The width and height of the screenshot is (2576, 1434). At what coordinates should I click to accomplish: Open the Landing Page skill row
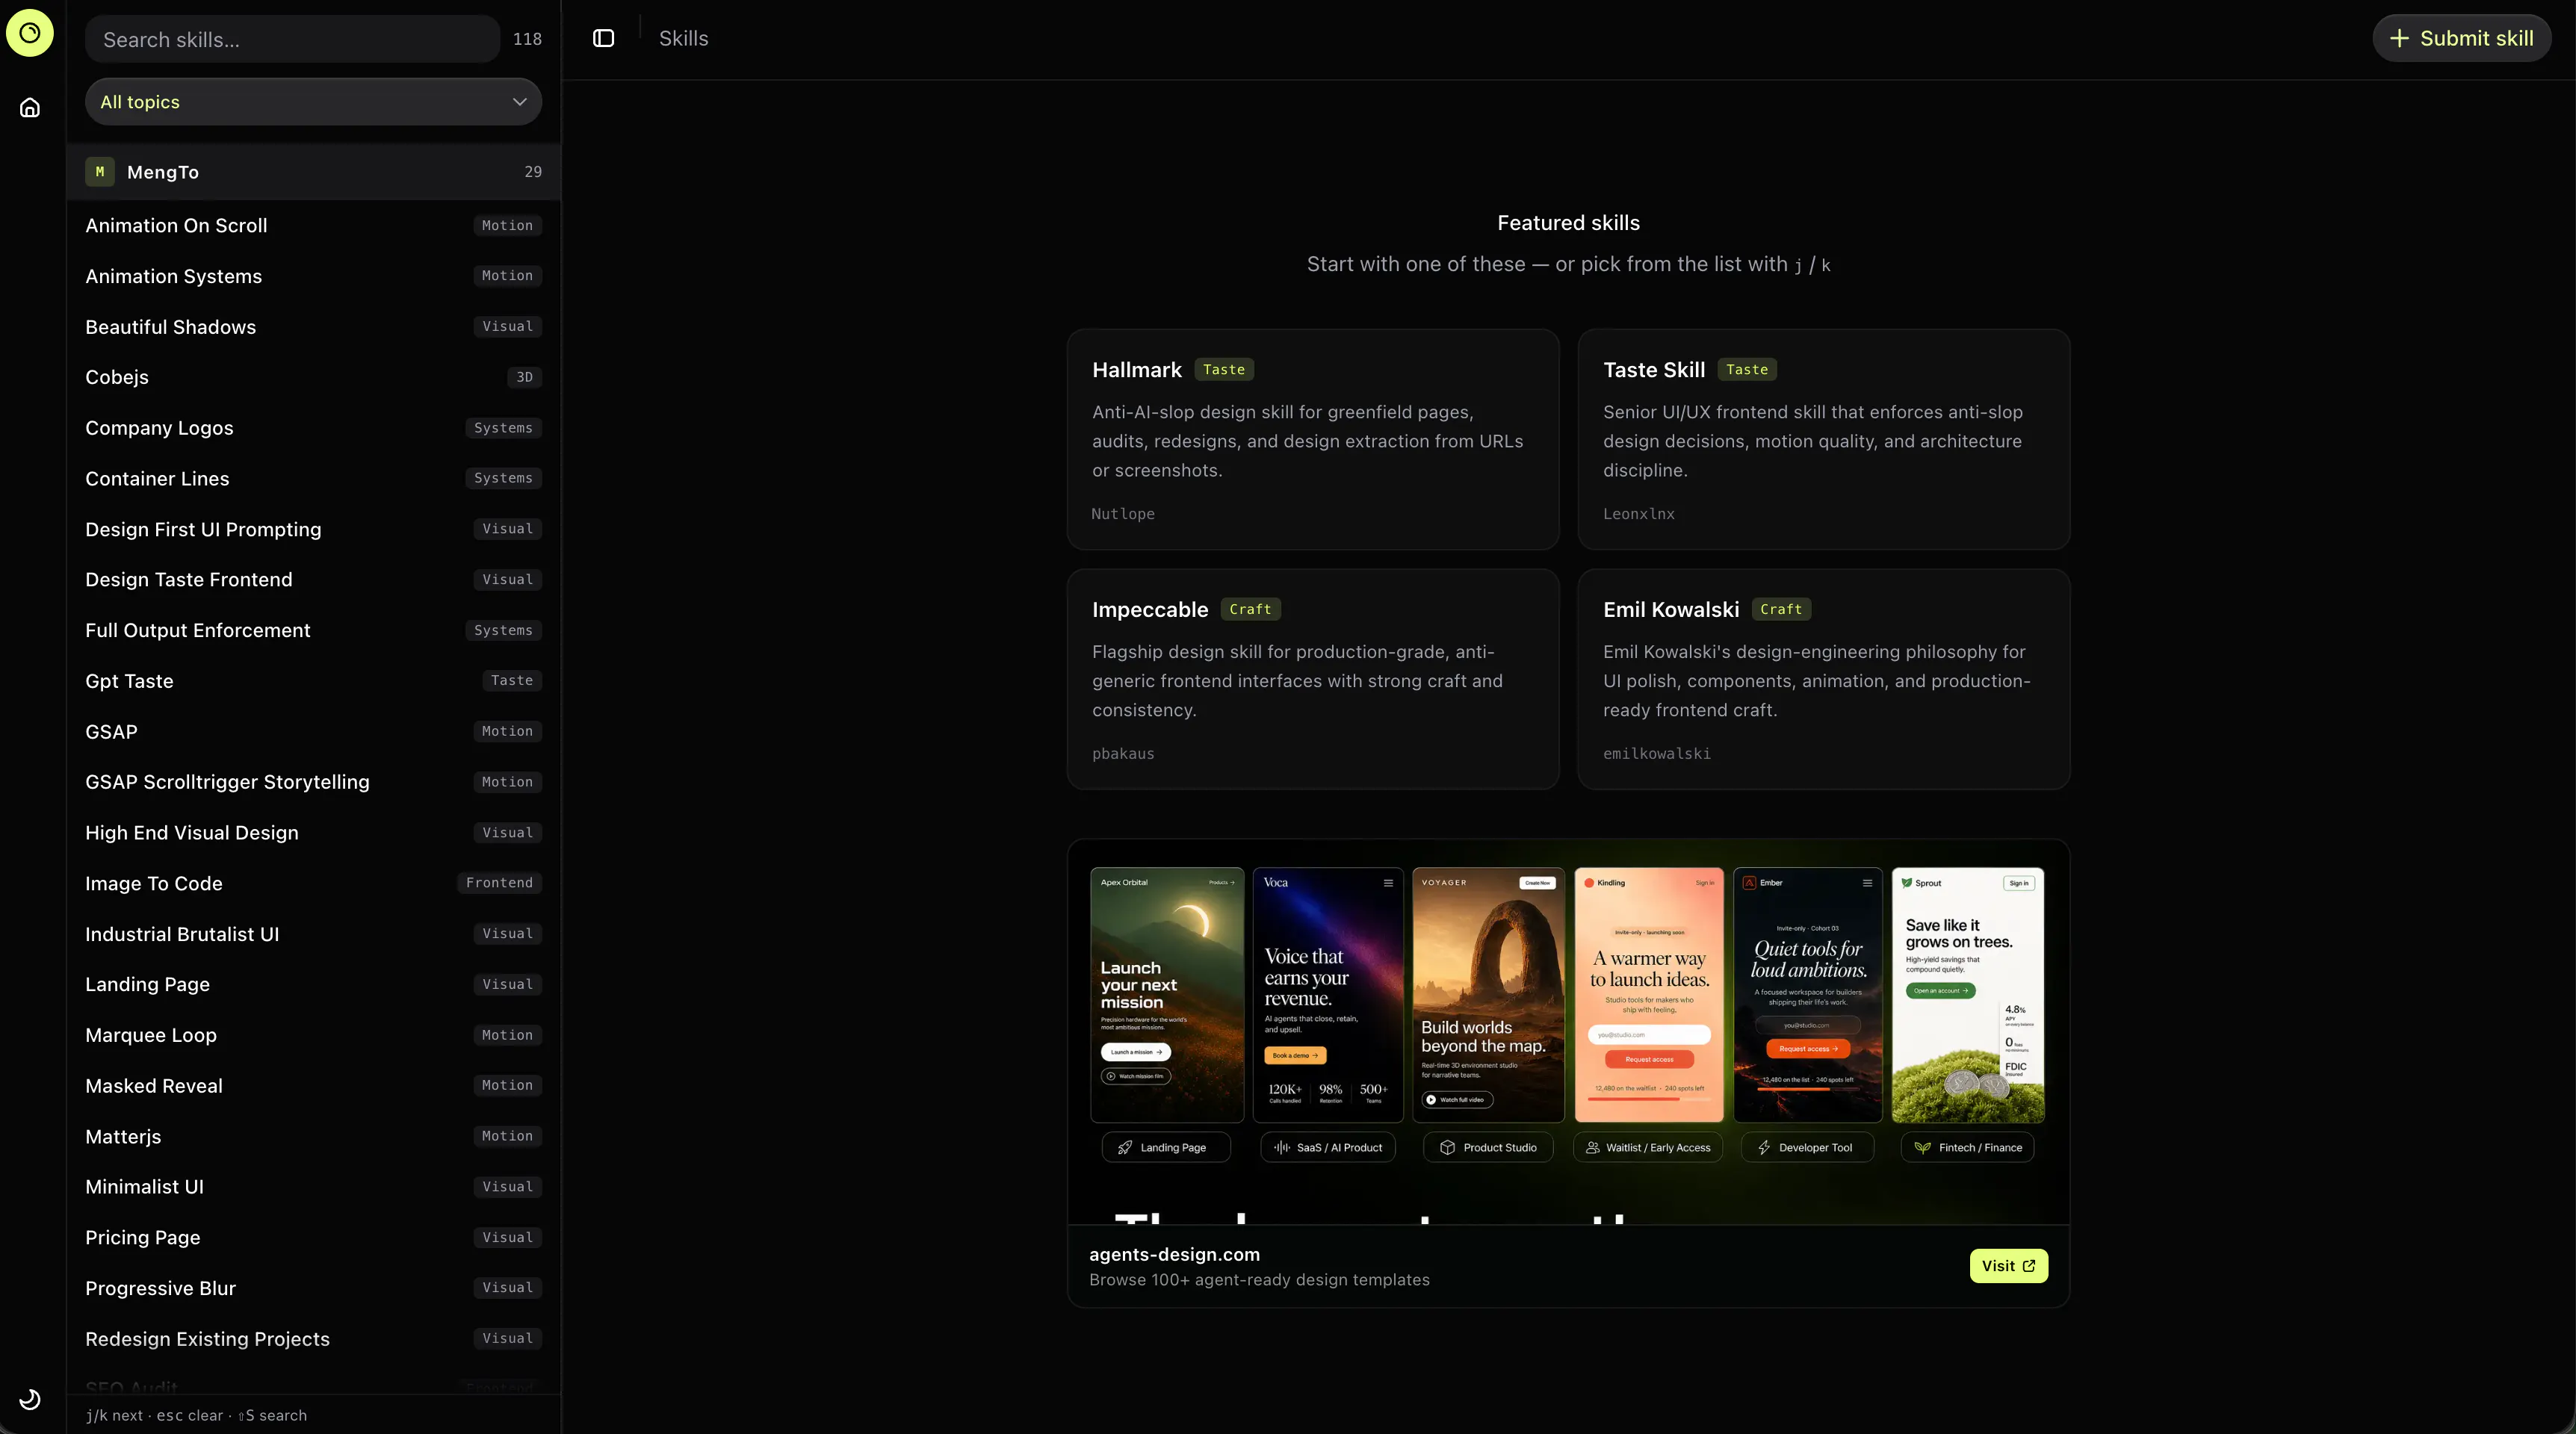(313, 985)
